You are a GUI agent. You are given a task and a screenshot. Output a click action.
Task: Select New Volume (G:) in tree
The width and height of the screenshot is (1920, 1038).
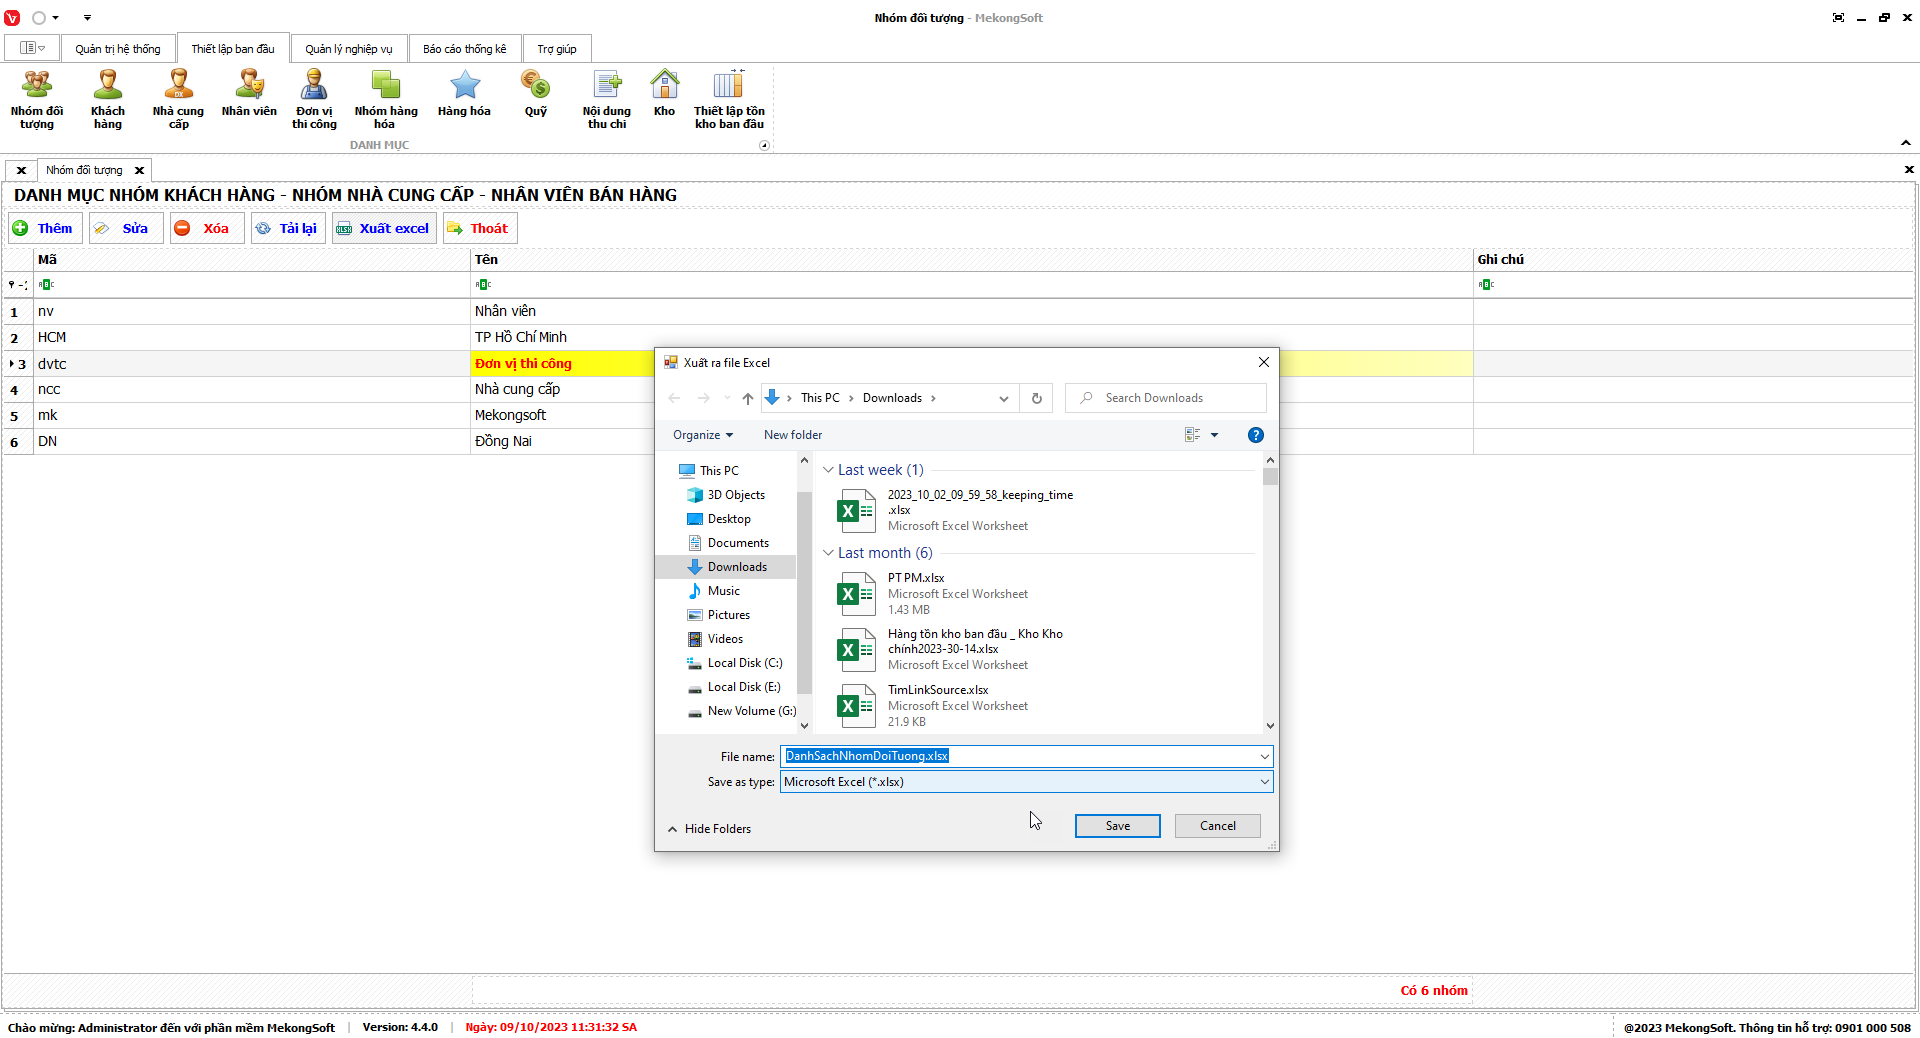[x=752, y=711]
